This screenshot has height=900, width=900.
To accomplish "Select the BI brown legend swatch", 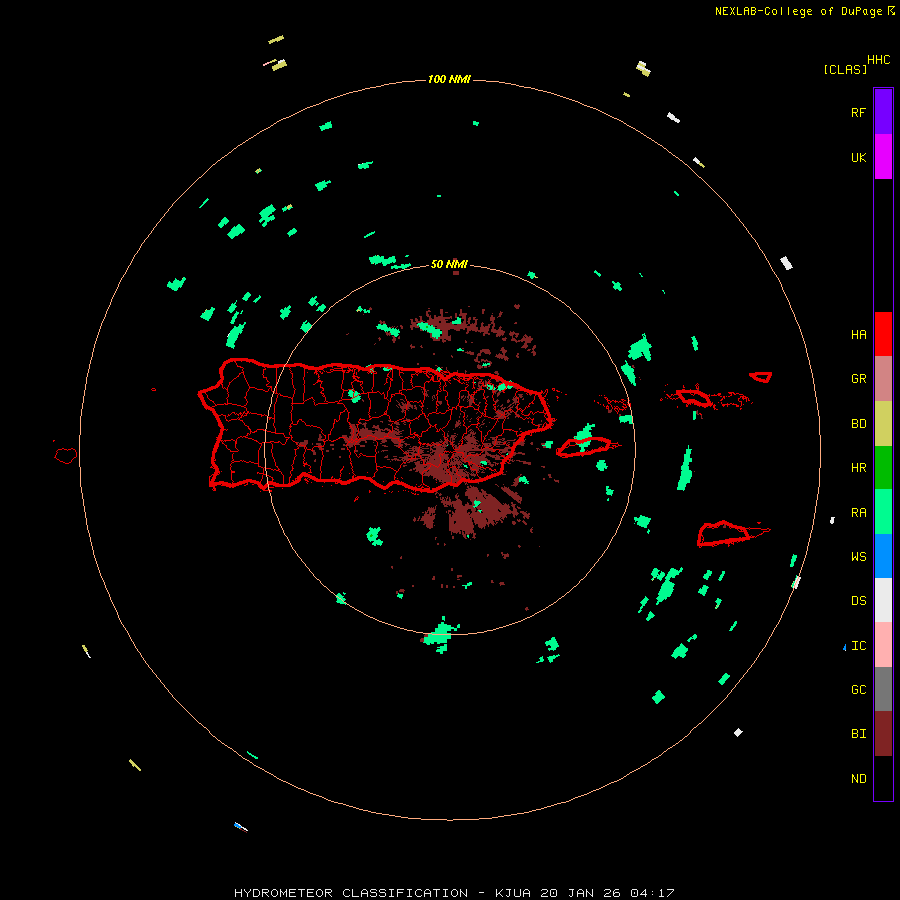I will (x=883, y=734).
